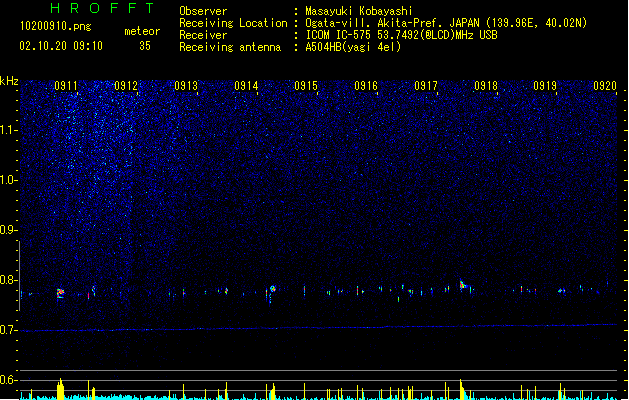Click the 0919 time marker
The width and height of the screenshot is (629, 400).
point(545,86)
